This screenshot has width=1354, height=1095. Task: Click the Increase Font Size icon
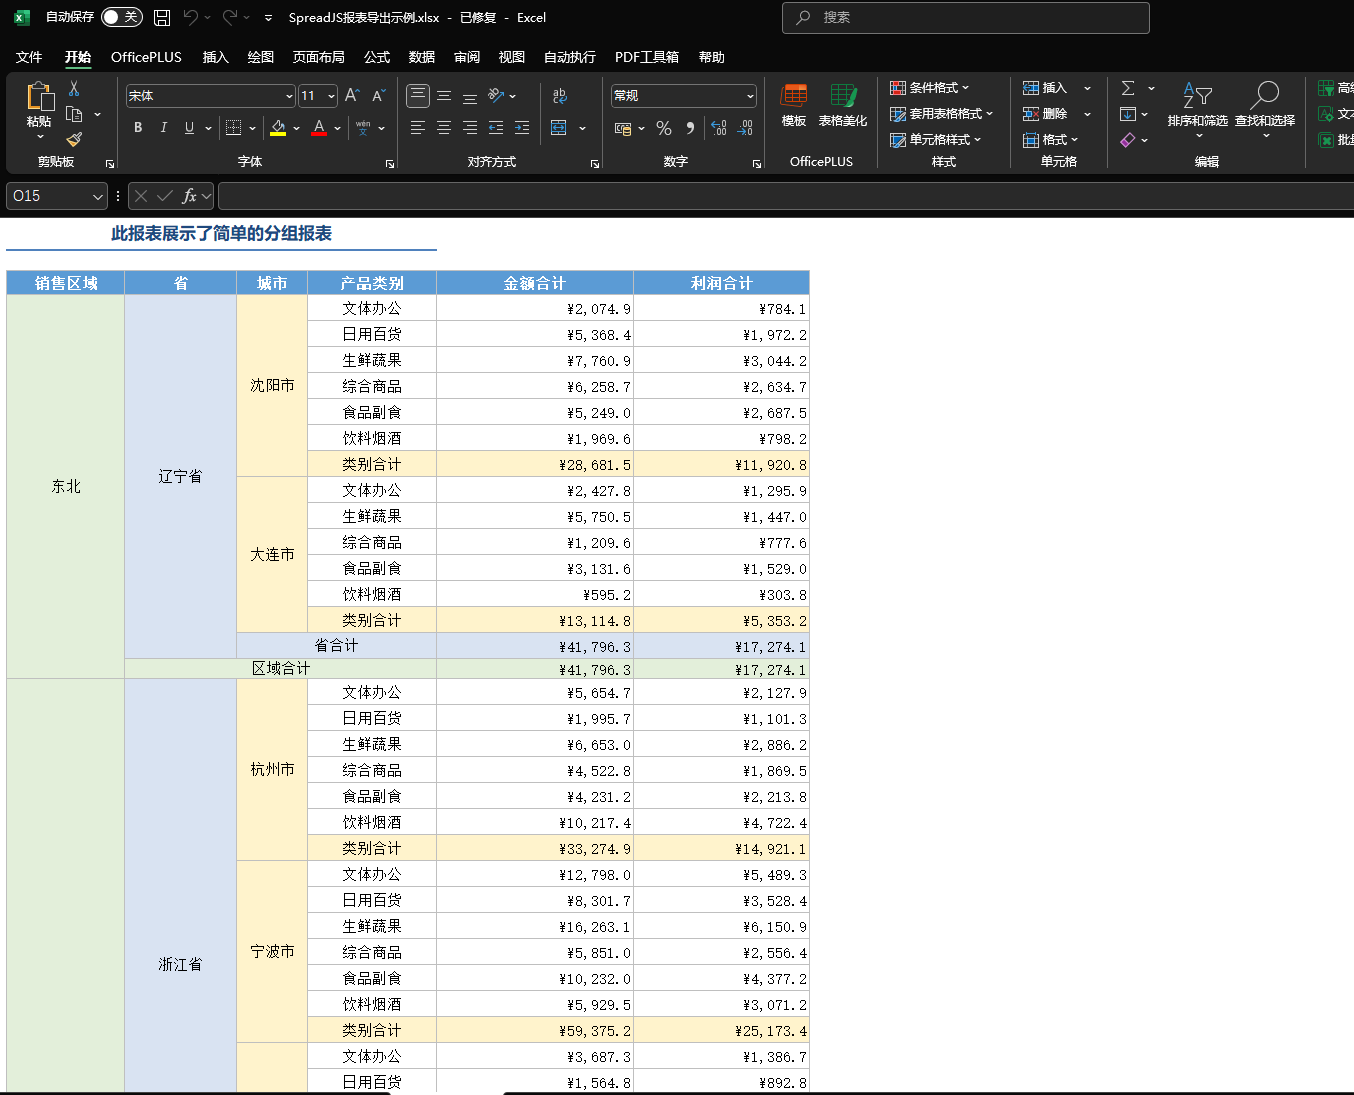352,96
